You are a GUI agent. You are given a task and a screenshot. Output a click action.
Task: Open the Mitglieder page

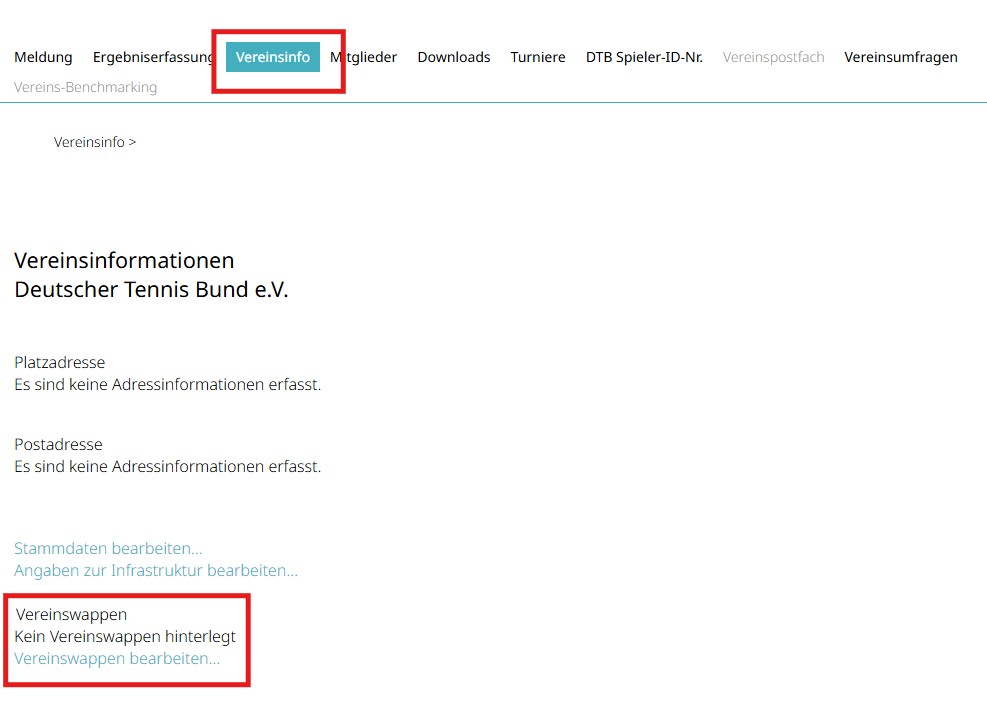click(x=367, y=57)
